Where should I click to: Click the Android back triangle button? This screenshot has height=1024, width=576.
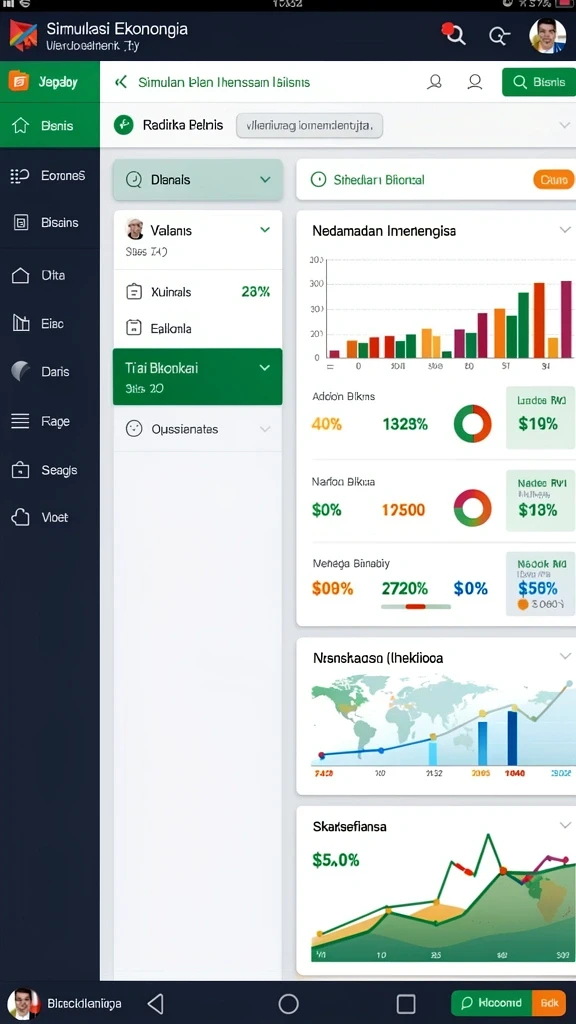pyautogui.click(x=155, y=1004)
